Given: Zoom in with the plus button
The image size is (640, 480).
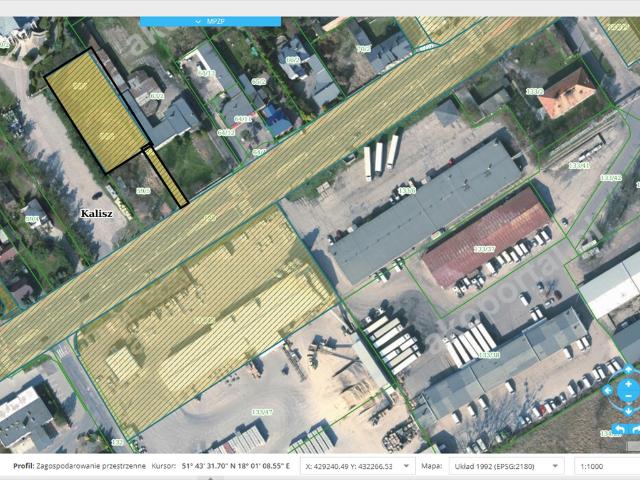Looking at the screenshot, I should 627,385.
